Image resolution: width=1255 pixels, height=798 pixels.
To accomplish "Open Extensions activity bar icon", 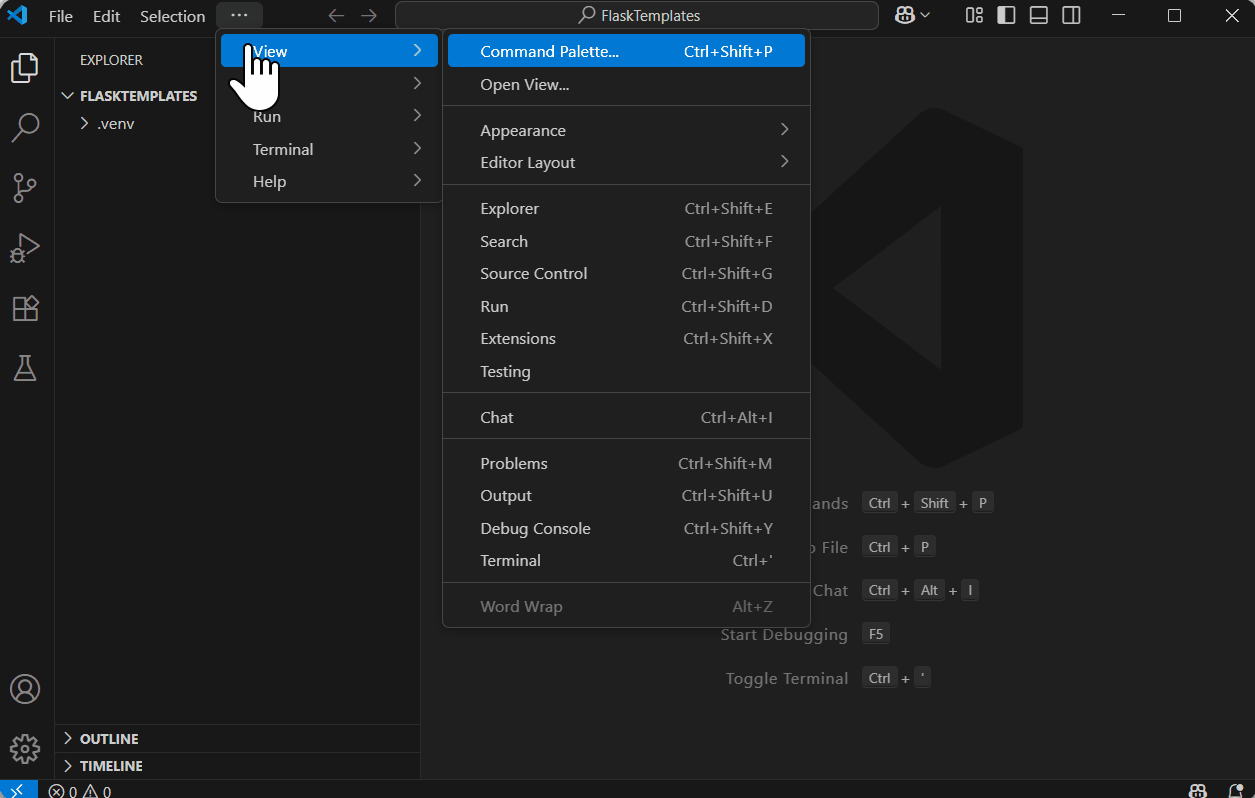I will (x=25, y=308).
